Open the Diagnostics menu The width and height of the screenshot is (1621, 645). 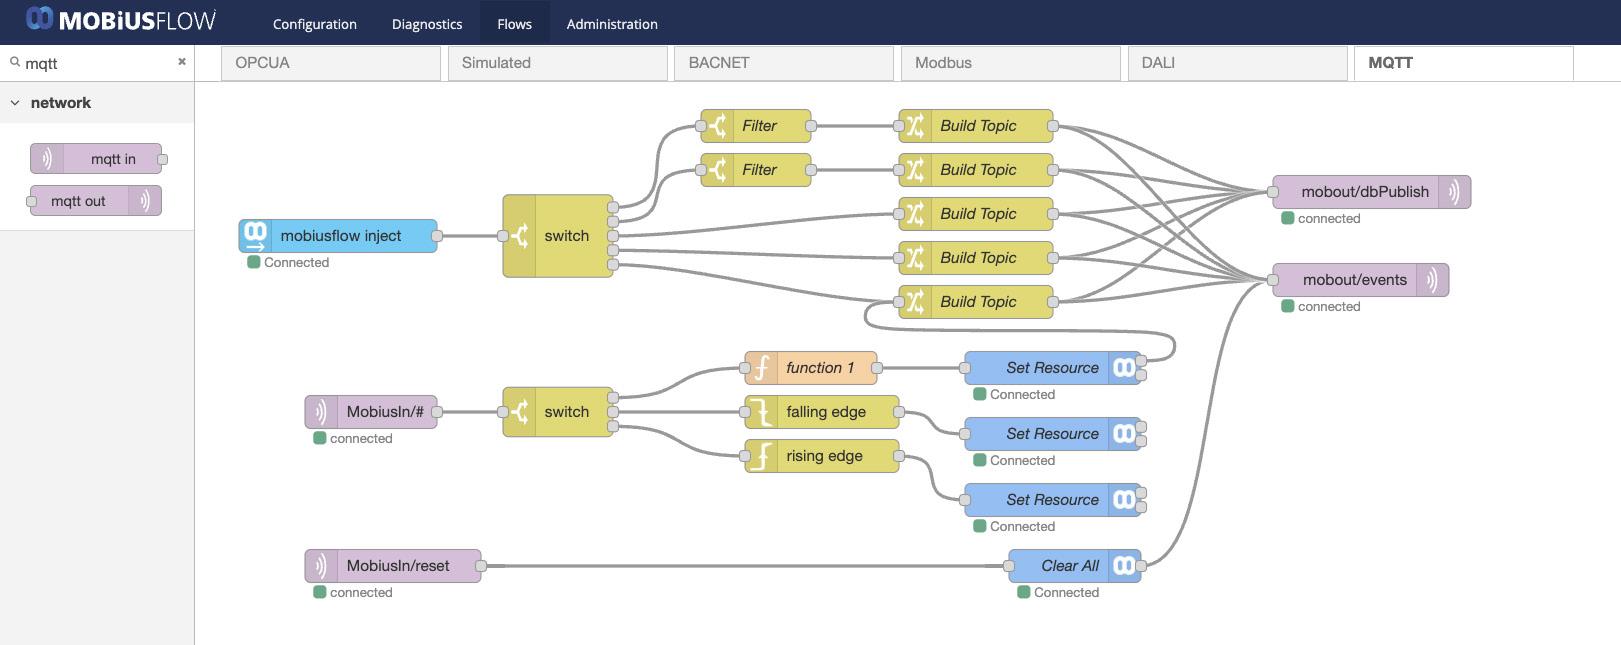click(427, 24)
